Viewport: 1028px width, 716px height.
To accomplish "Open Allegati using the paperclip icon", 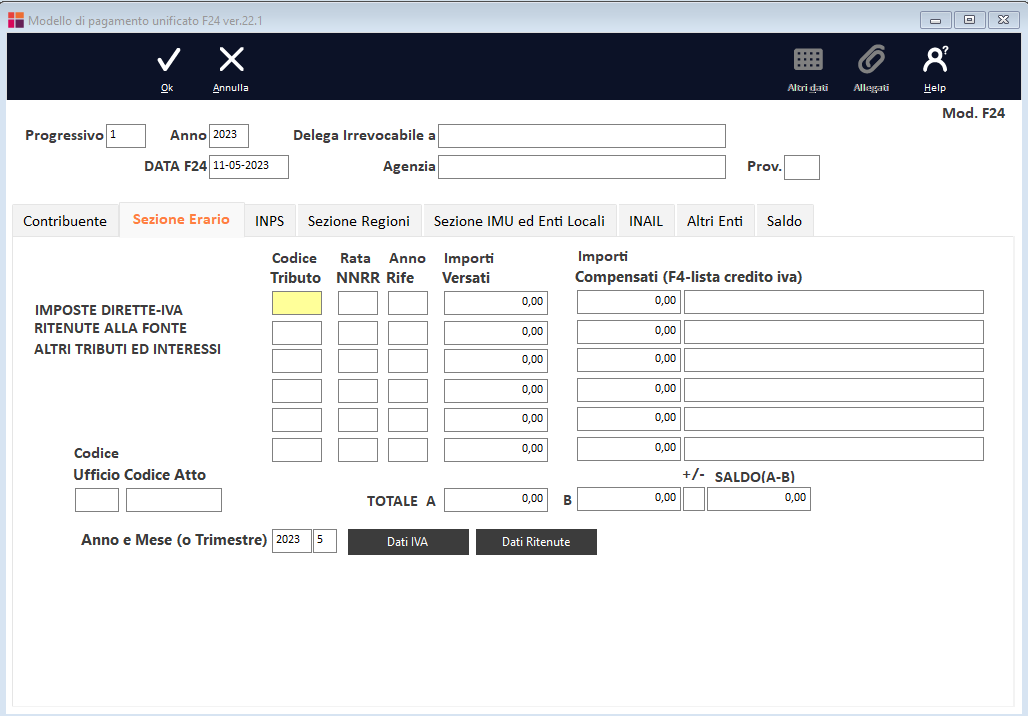I will 870,60.
